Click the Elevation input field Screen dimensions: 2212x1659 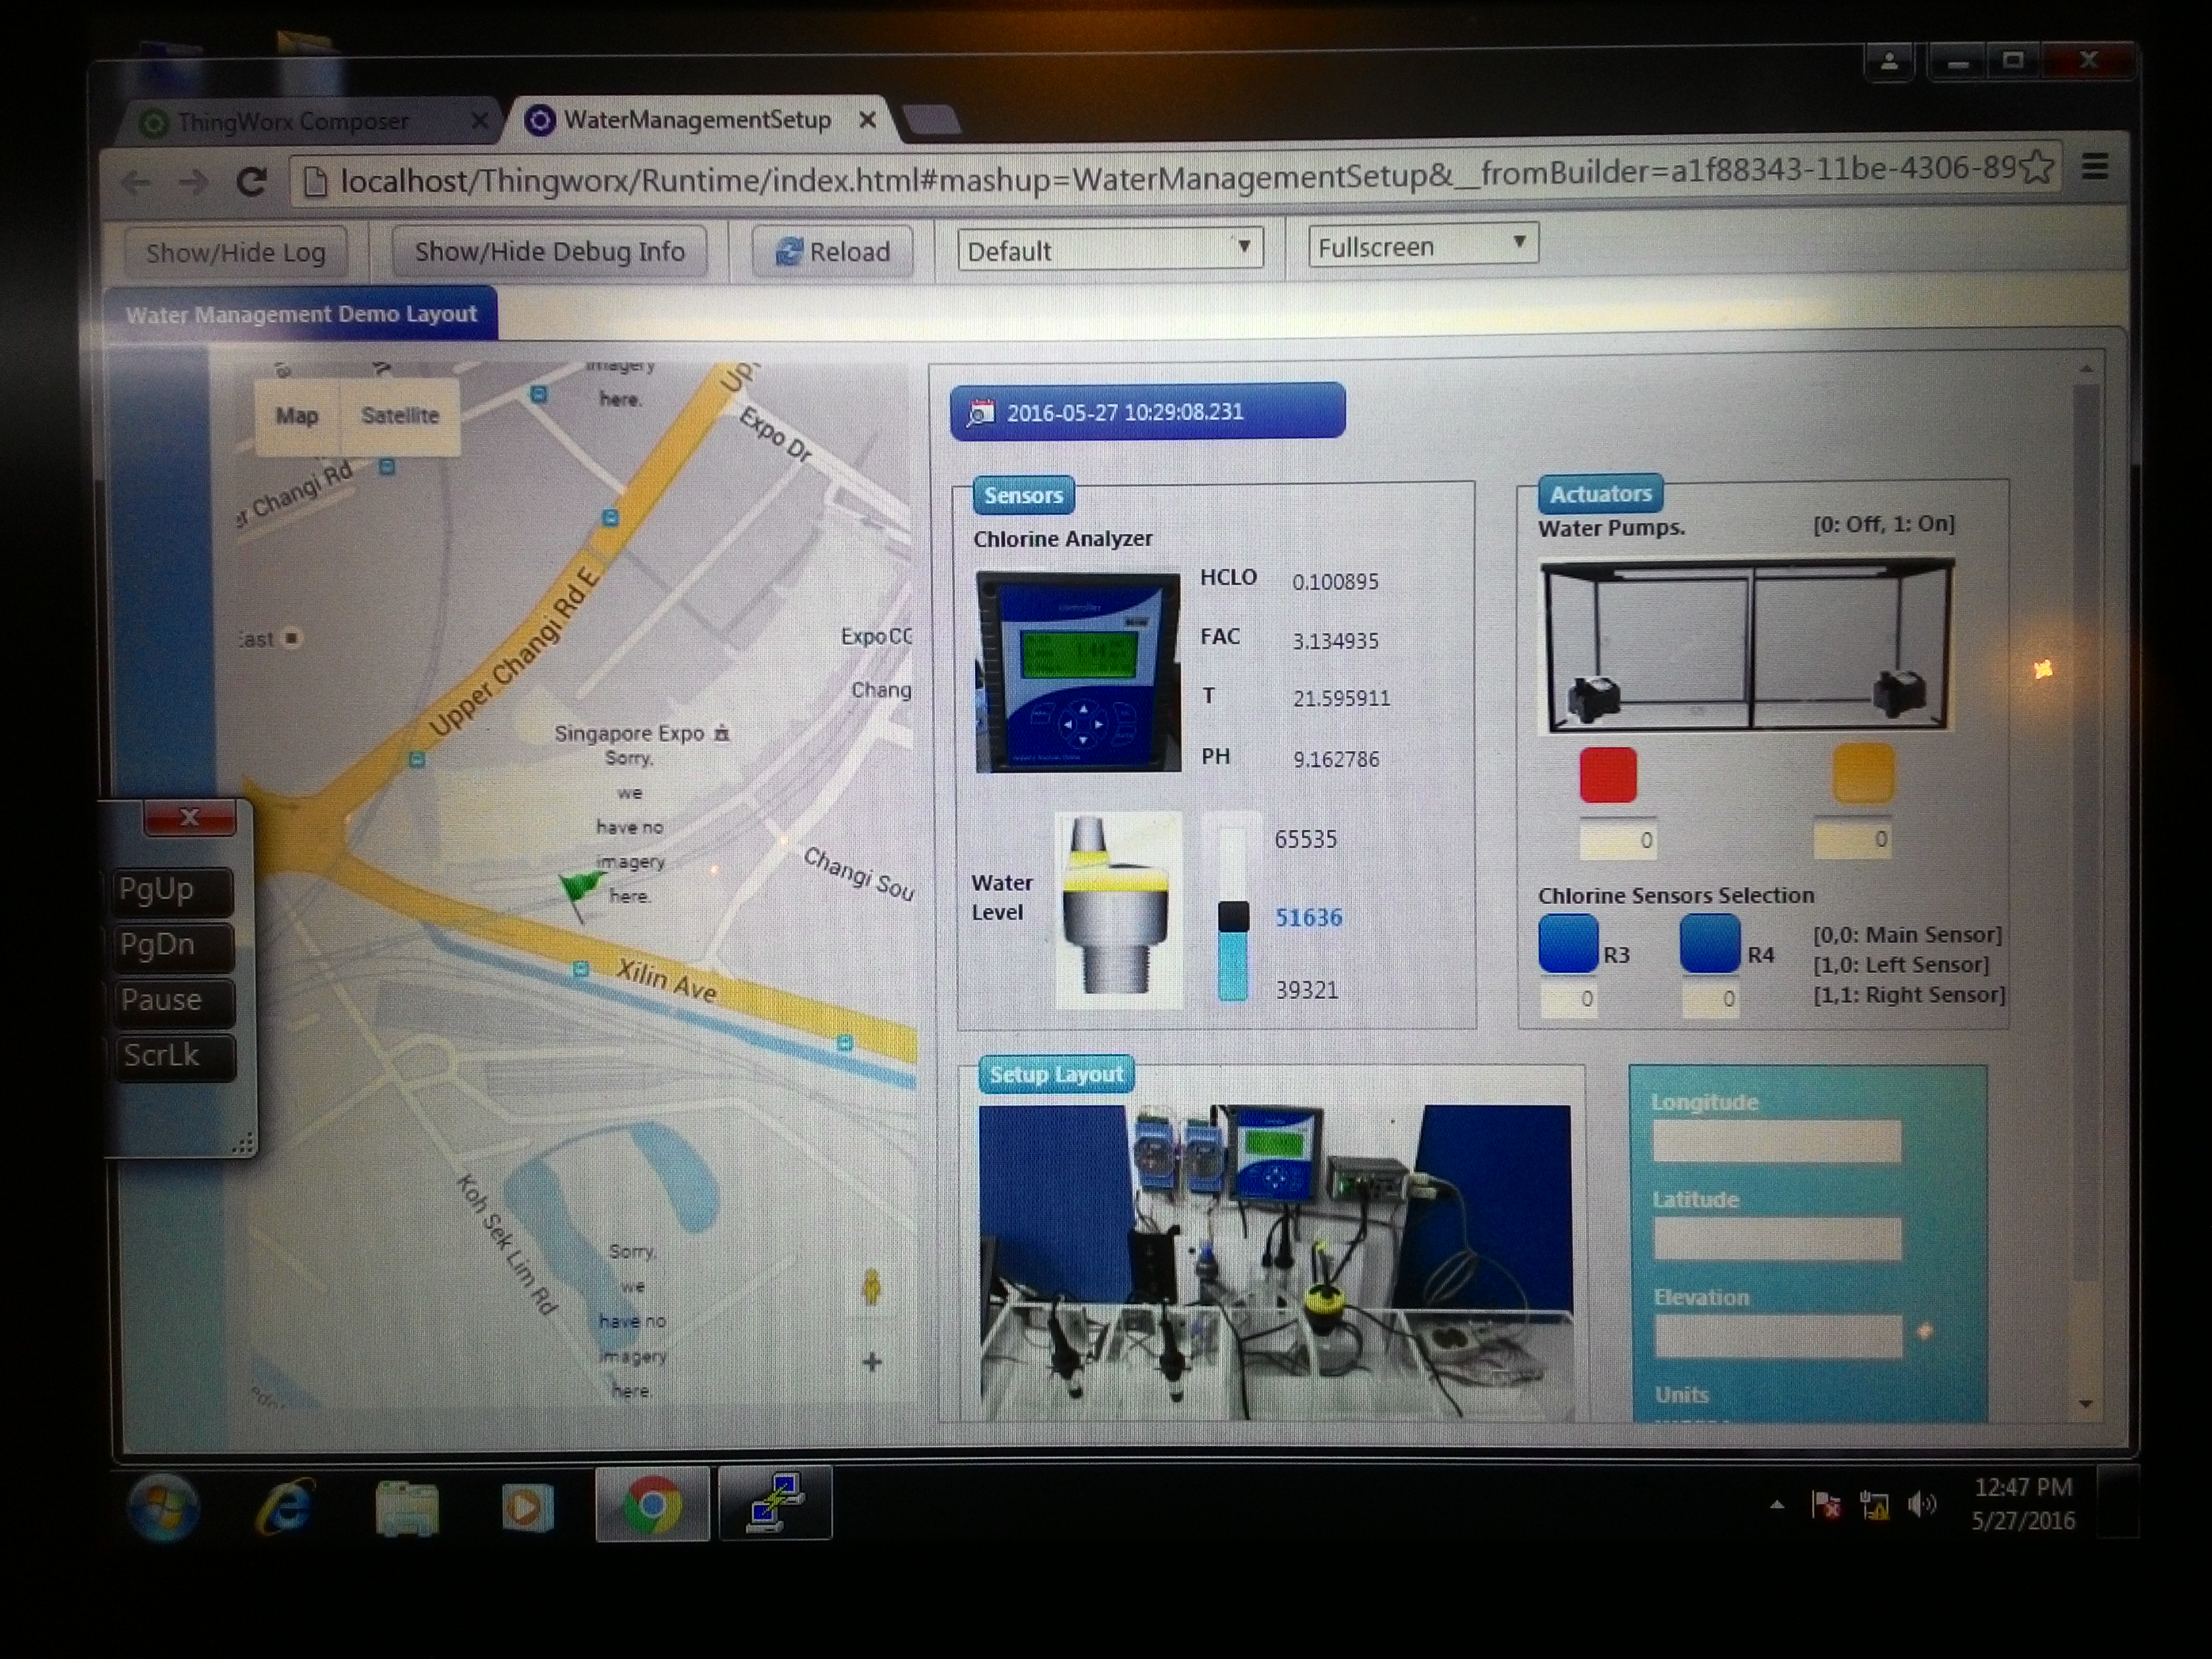[x=1778, y=1336]
